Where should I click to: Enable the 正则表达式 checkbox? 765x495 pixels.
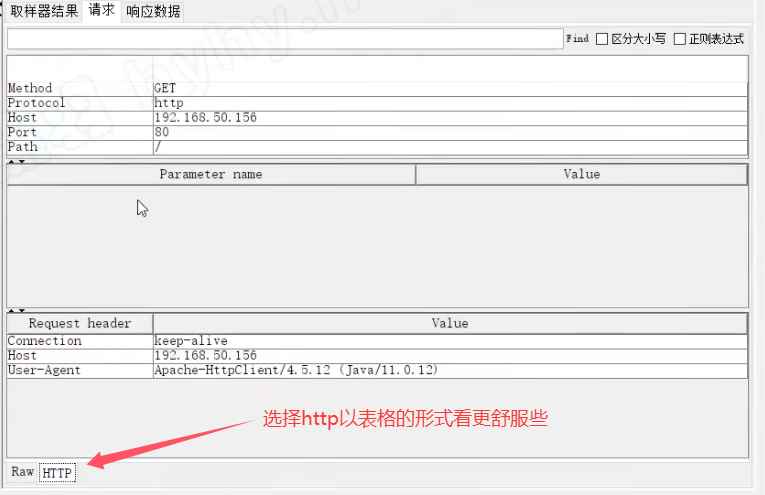point(680,39)
